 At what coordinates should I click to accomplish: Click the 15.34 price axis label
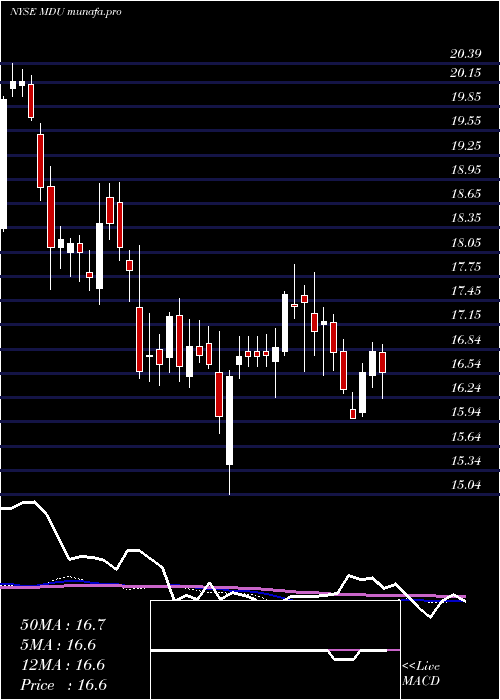point(466,461)
